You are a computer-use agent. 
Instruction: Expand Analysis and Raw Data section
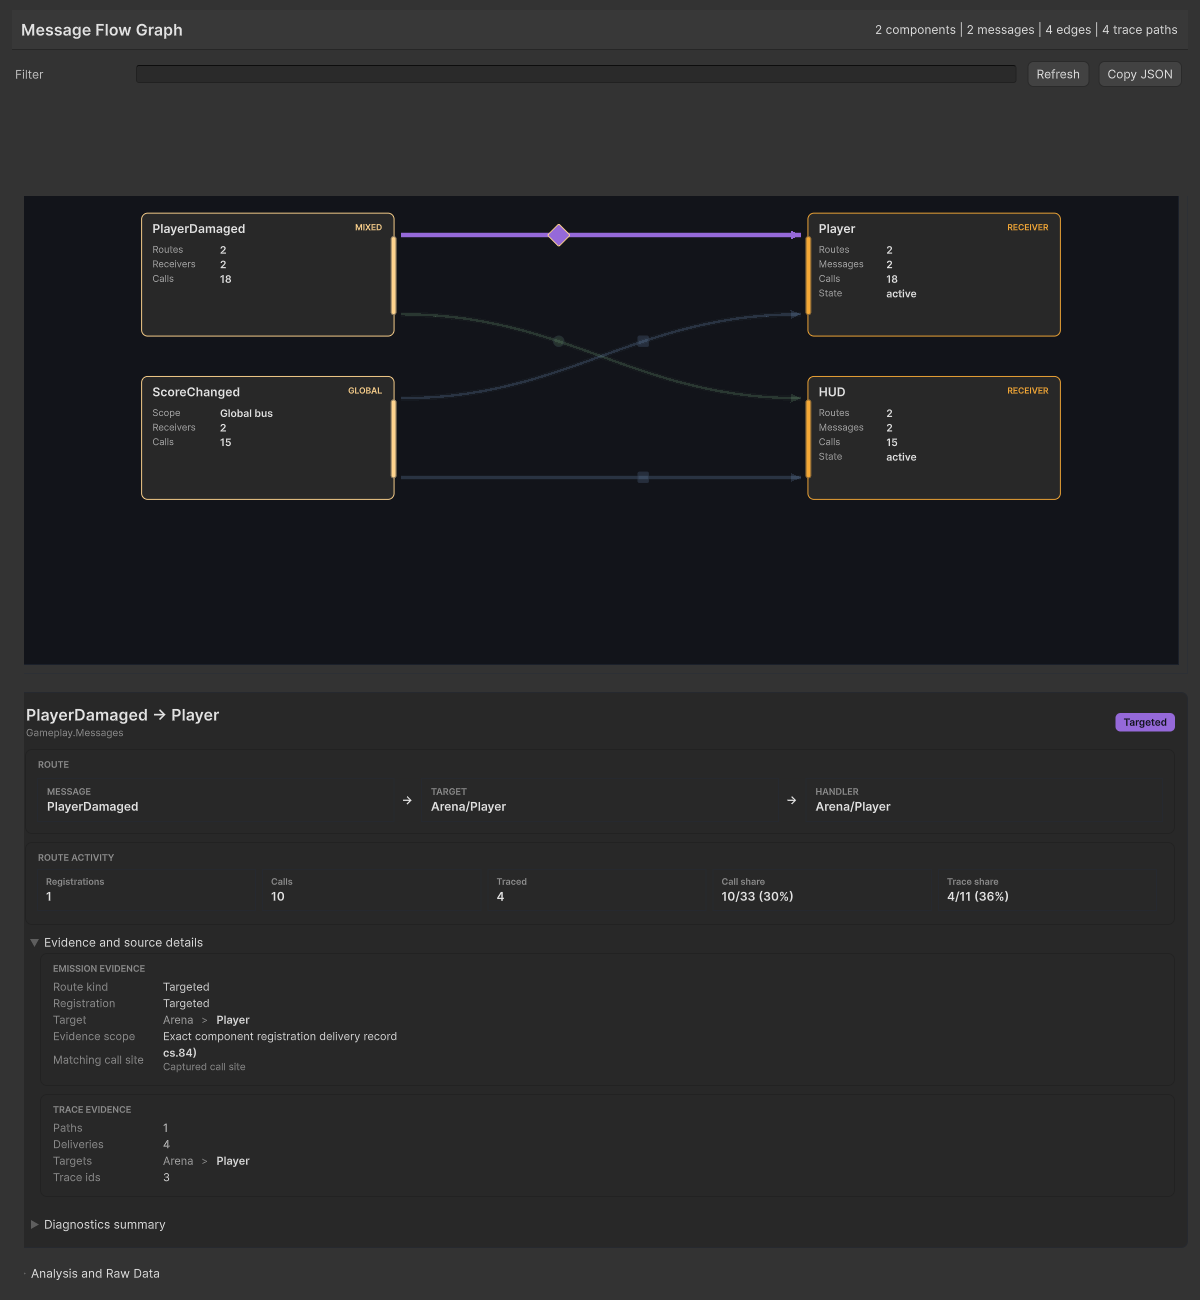95,1273
